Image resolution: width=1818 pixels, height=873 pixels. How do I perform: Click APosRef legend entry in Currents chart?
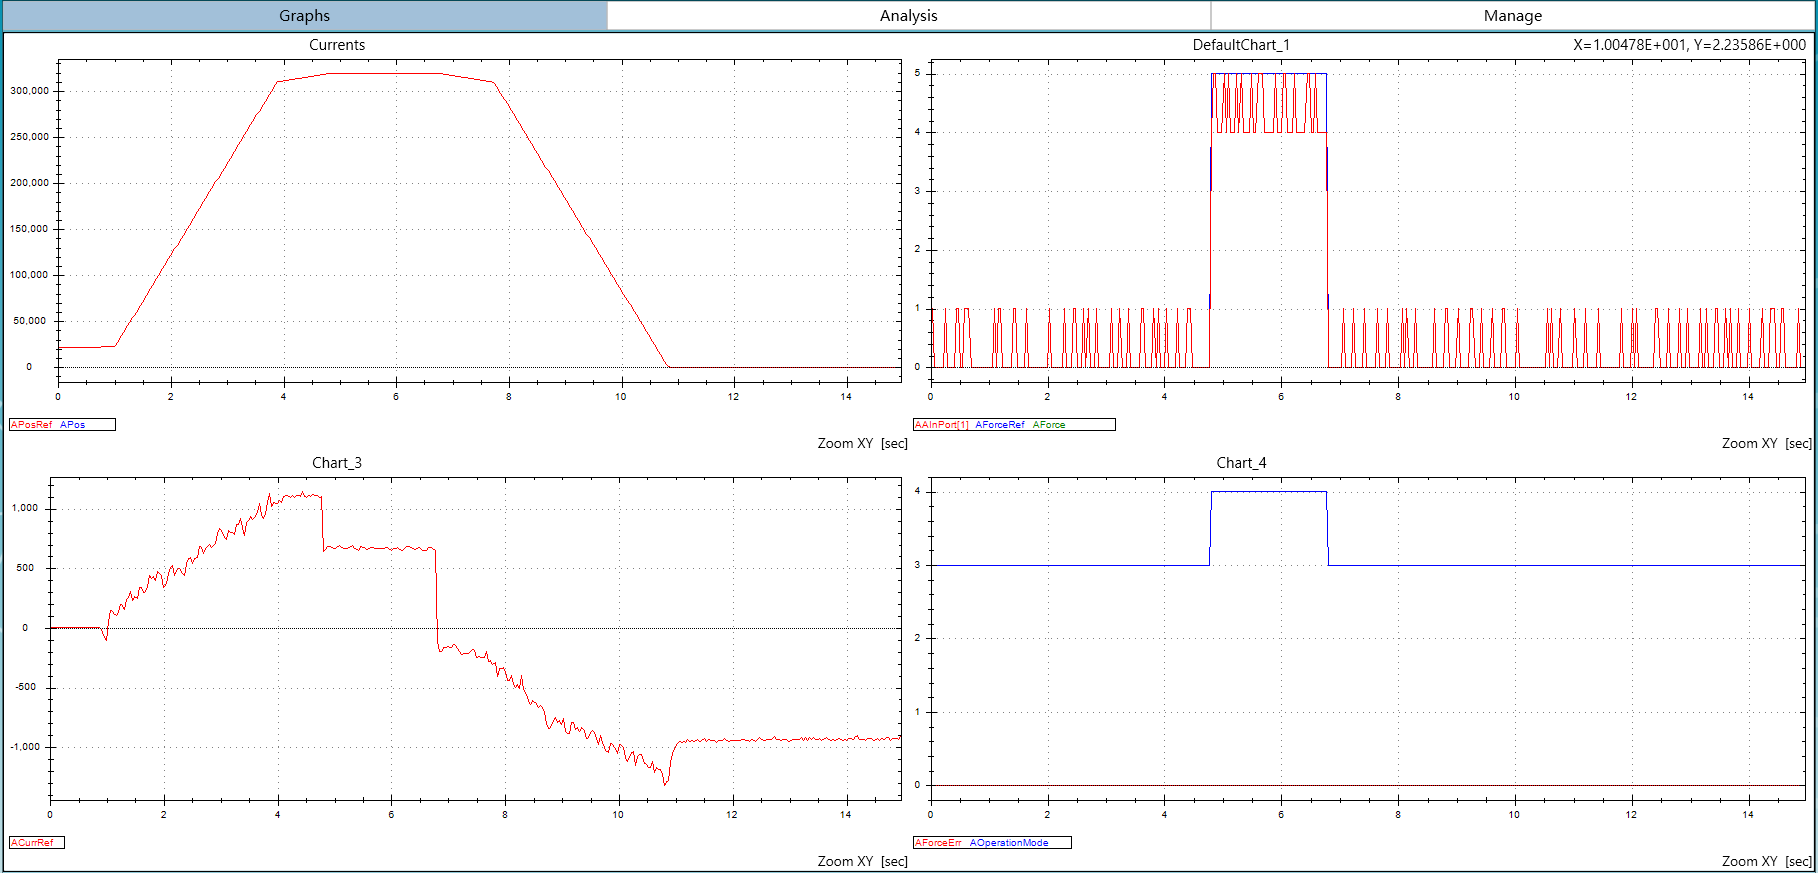coord(32,425)
